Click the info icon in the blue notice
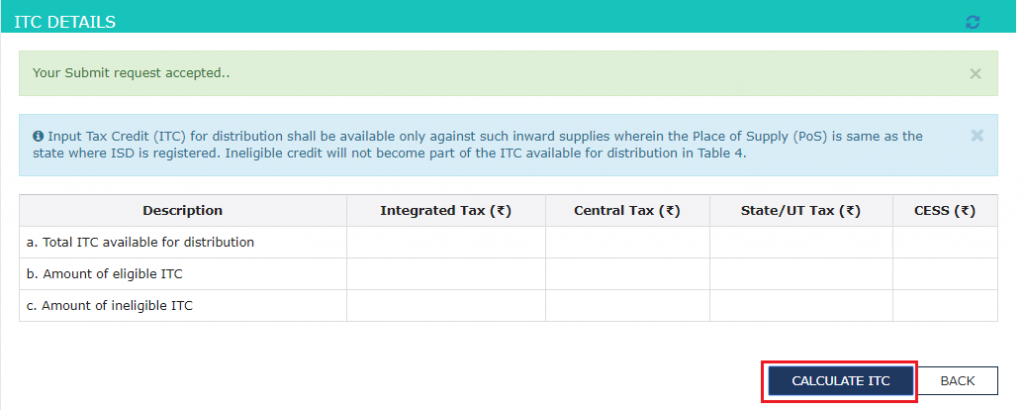1024x410 pixels. tap(38, 136)
